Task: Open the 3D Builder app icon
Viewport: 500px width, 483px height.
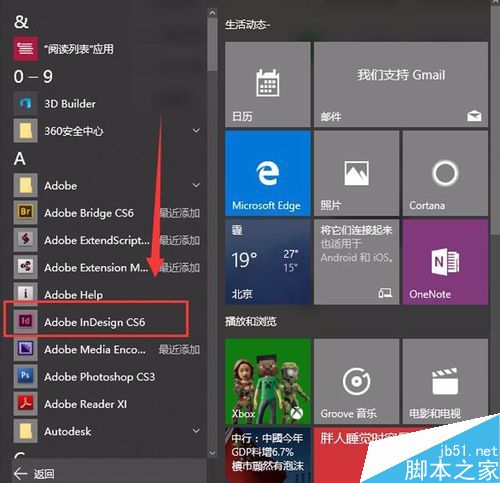Action: click(x=26, y=103)
